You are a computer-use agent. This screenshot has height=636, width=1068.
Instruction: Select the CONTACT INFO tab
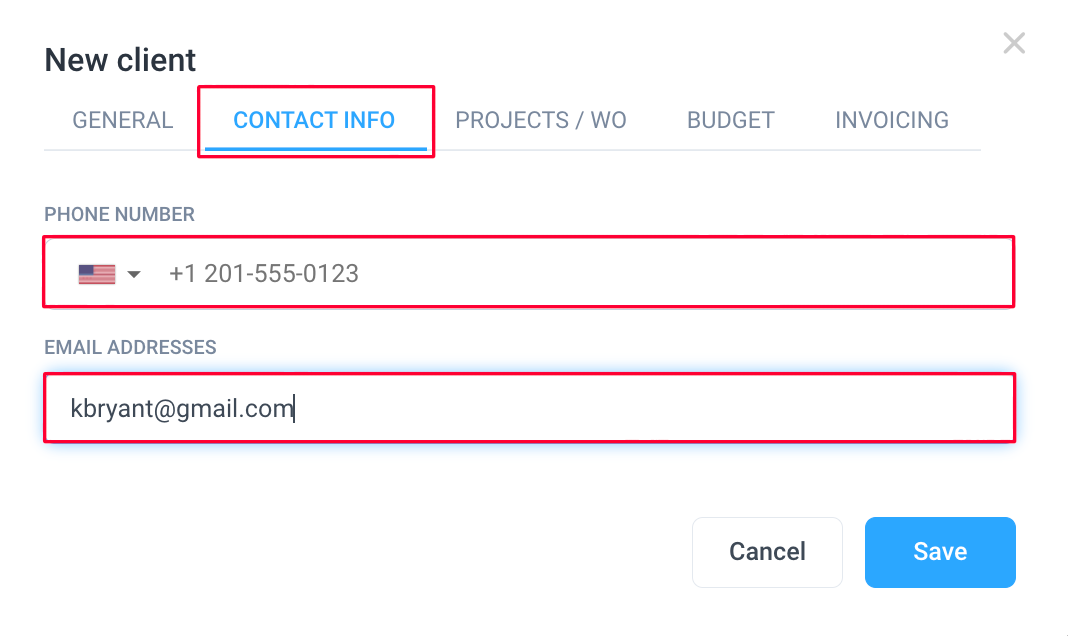(x=314, y=121)
